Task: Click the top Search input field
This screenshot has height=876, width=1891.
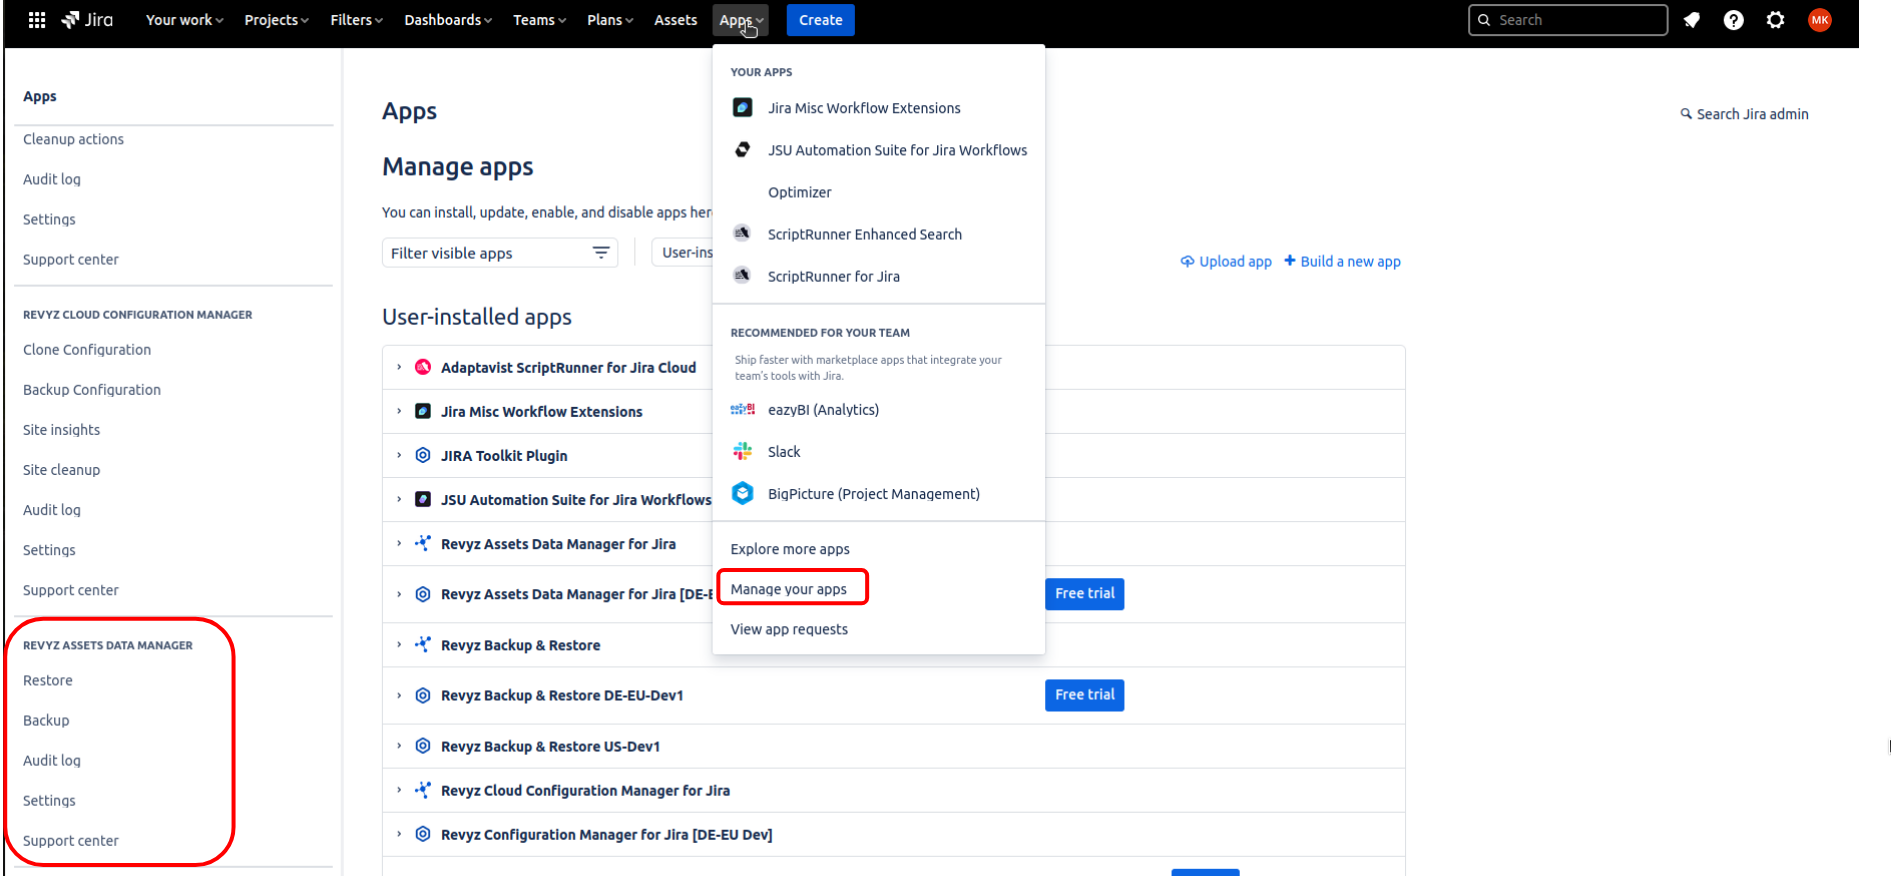Action: tap(1568, 20)
